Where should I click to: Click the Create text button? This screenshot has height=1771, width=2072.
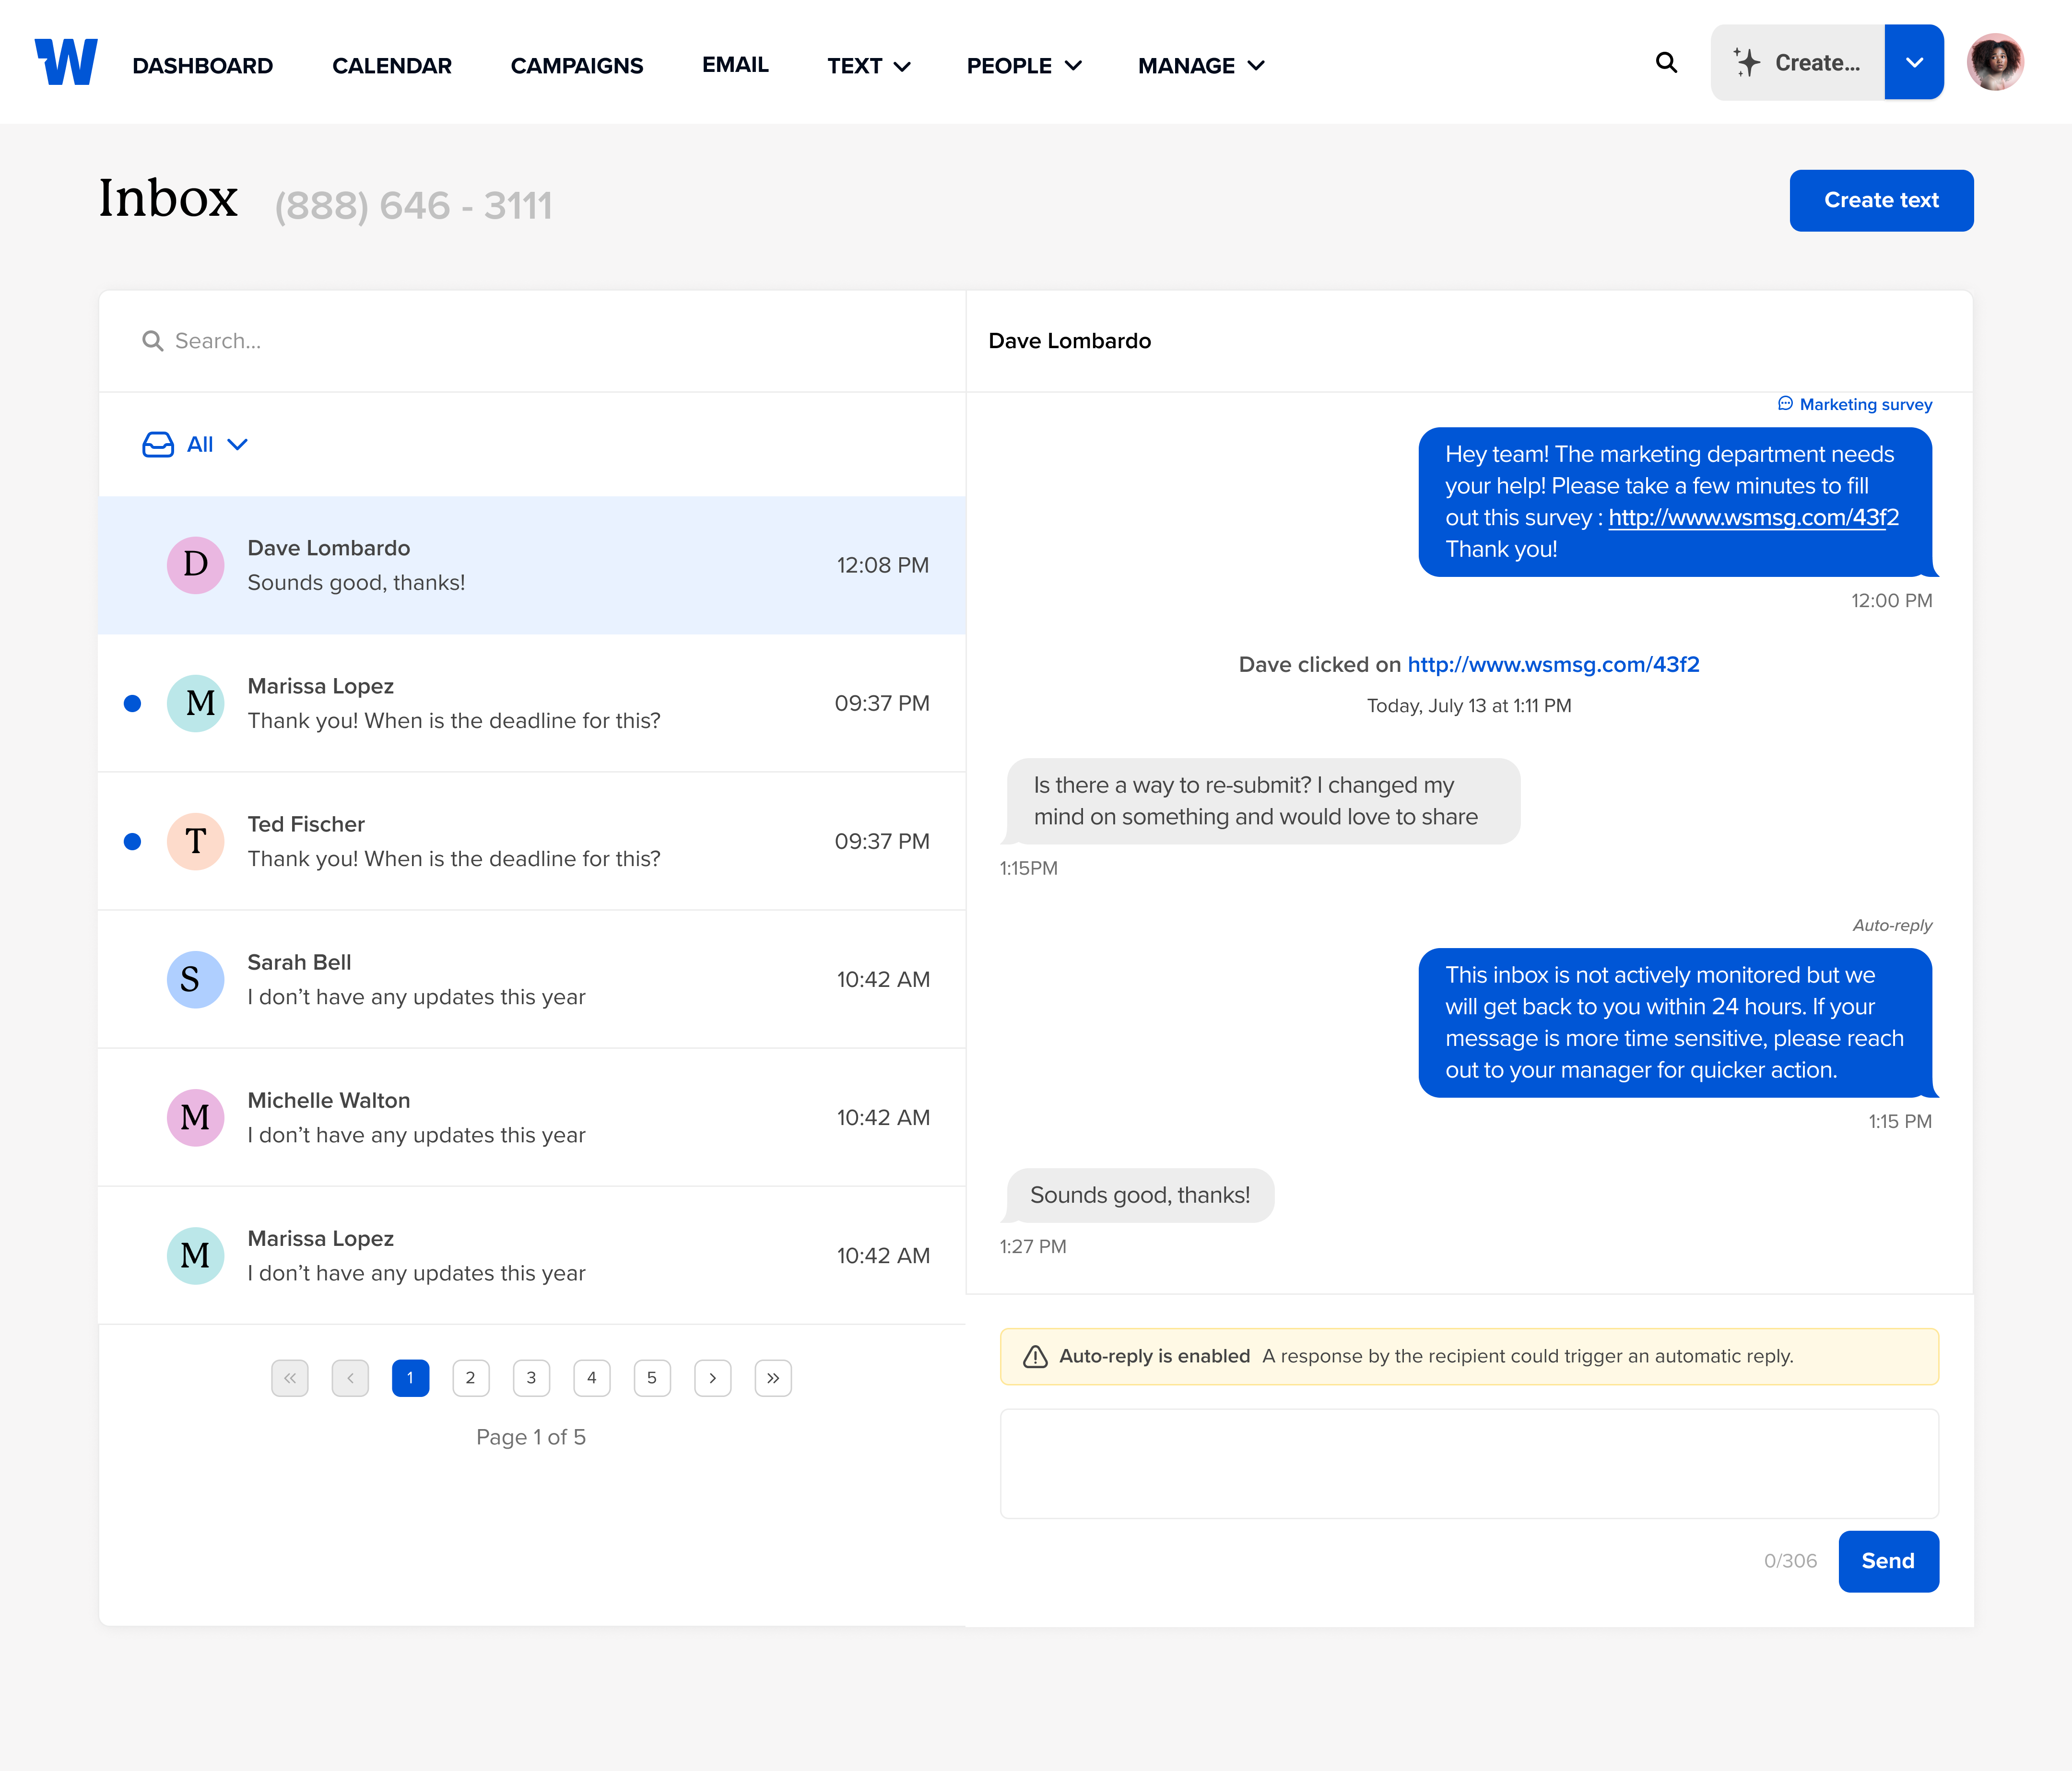(1881, 200)
